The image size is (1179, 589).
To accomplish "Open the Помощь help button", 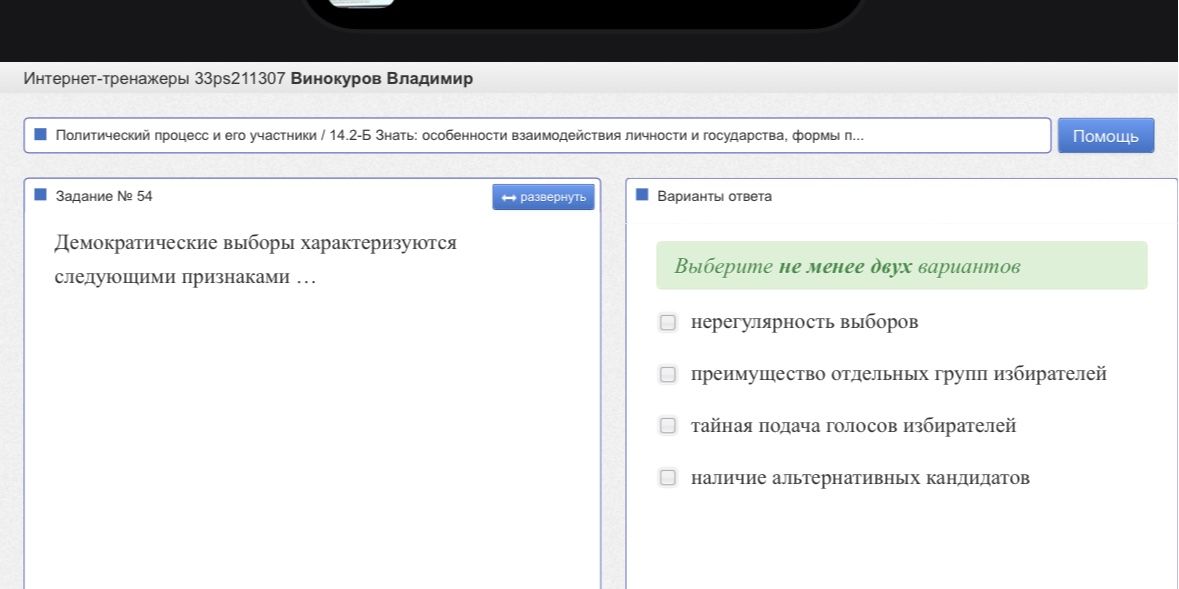I will (1105, 136).
